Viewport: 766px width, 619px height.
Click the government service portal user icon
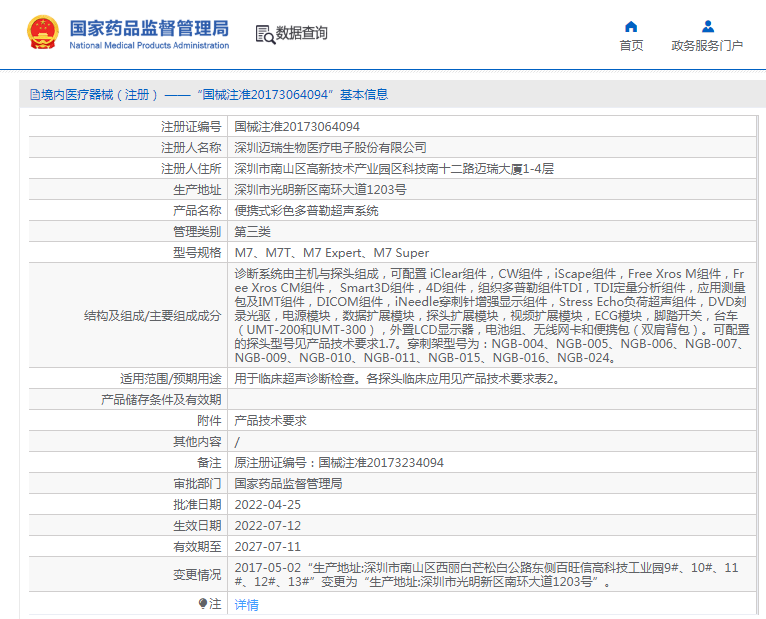pyautogui.click(x=707, y=26)
